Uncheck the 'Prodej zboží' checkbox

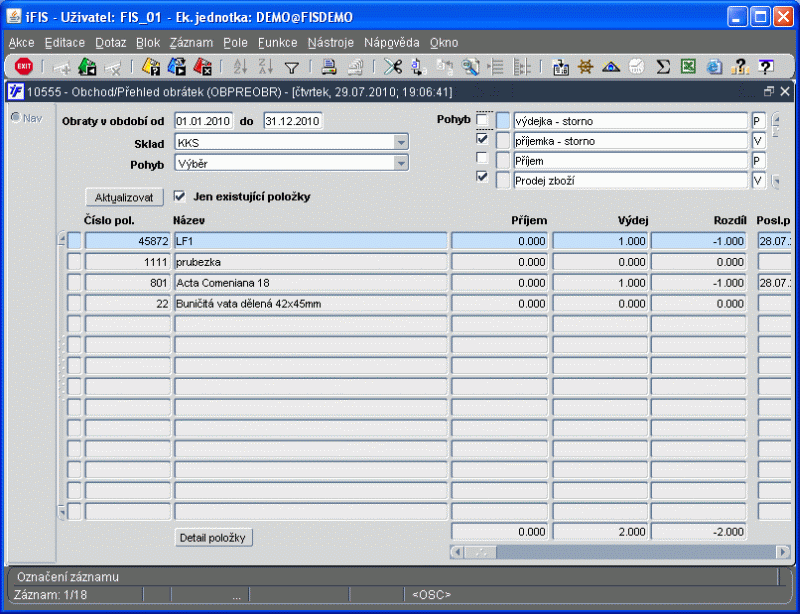click(482, 177)
